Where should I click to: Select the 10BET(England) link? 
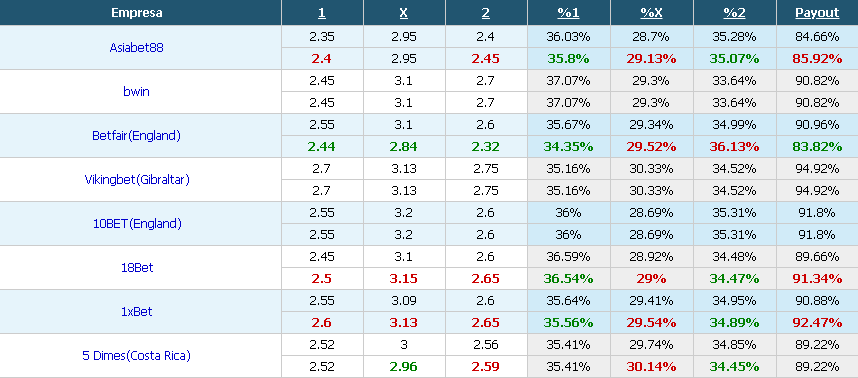(137, 224)
